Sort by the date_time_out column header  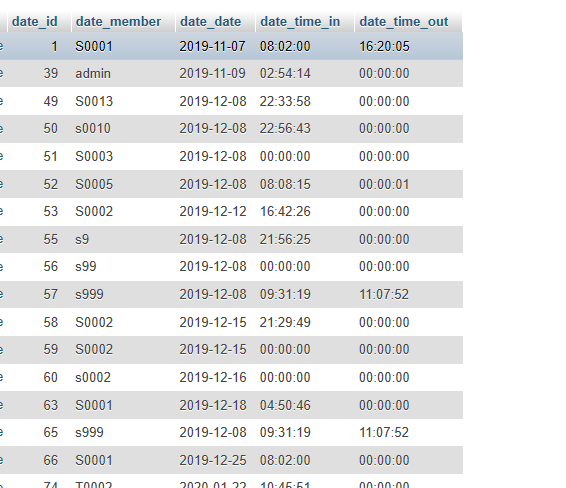(x=404, y=22)
